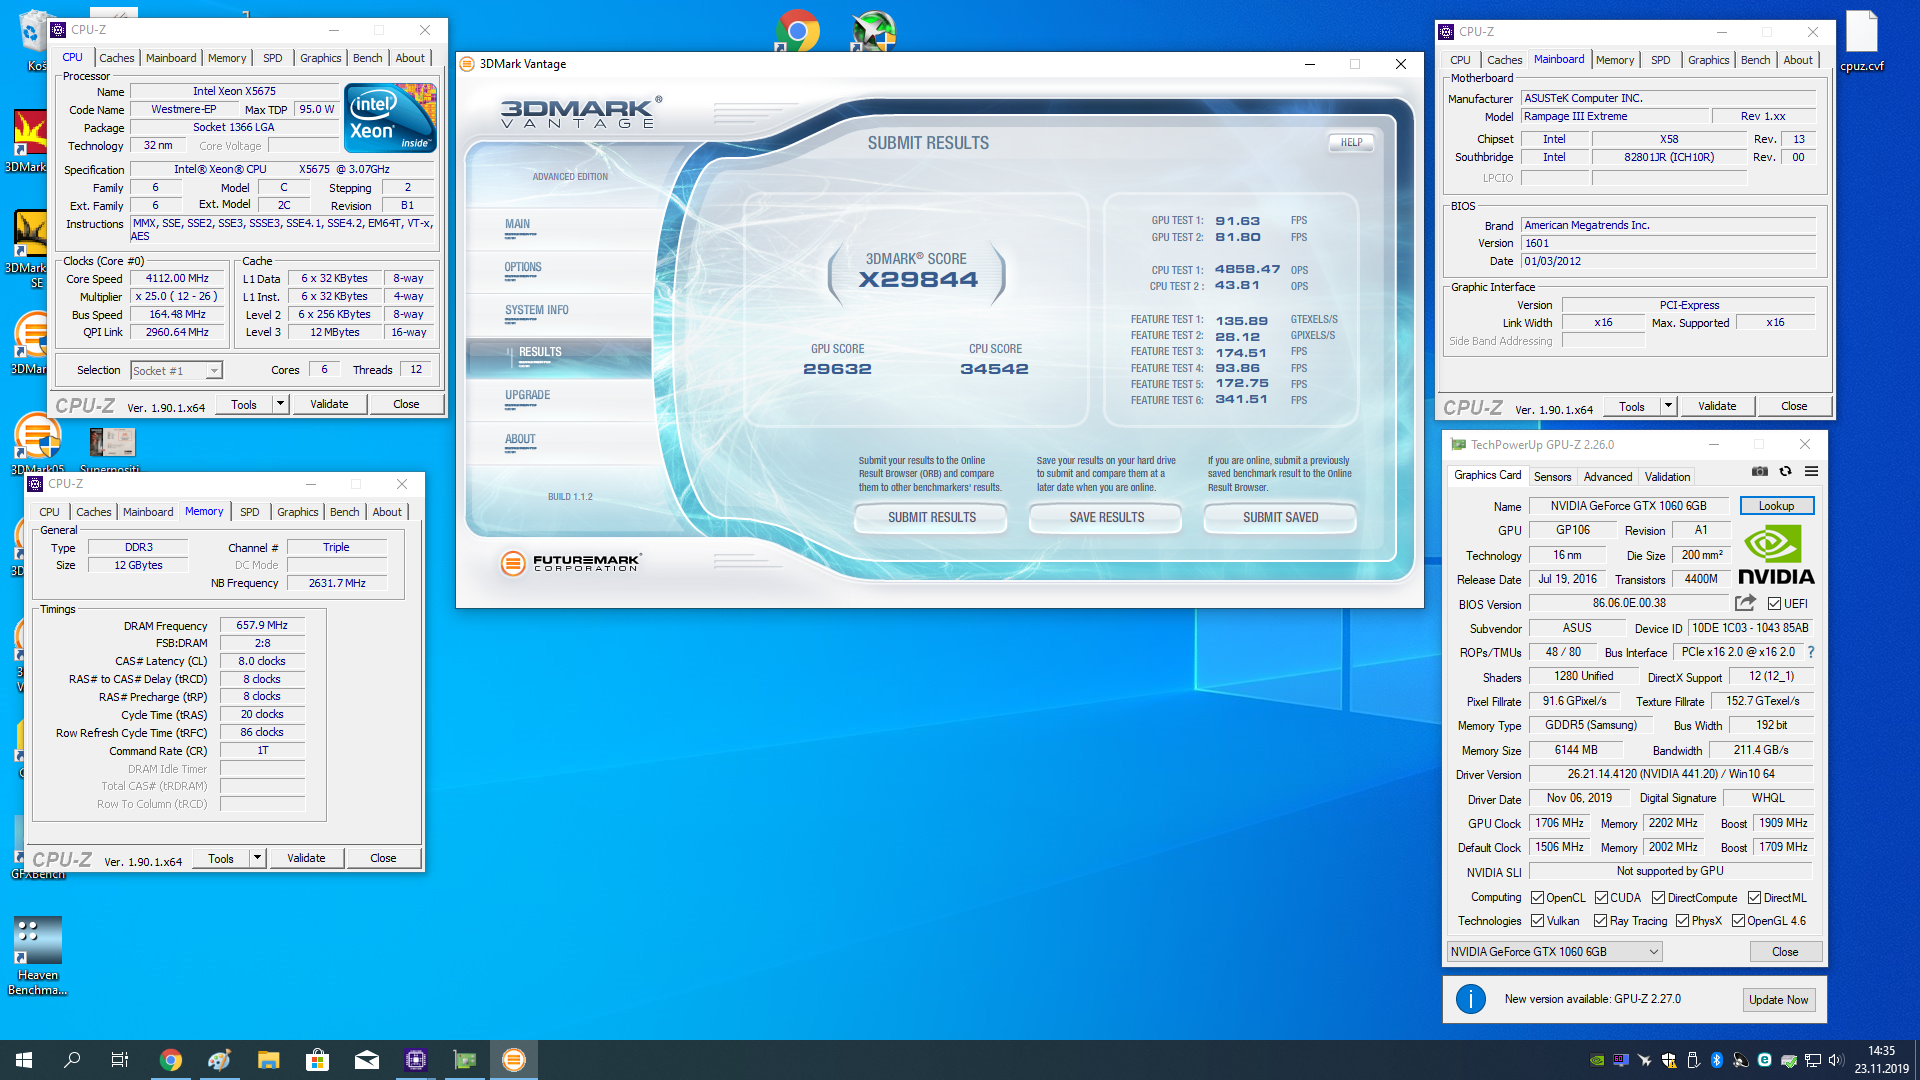
Task: Select OPTIONS in 3DMark Vantage sidebar
Action: (523, 268)
